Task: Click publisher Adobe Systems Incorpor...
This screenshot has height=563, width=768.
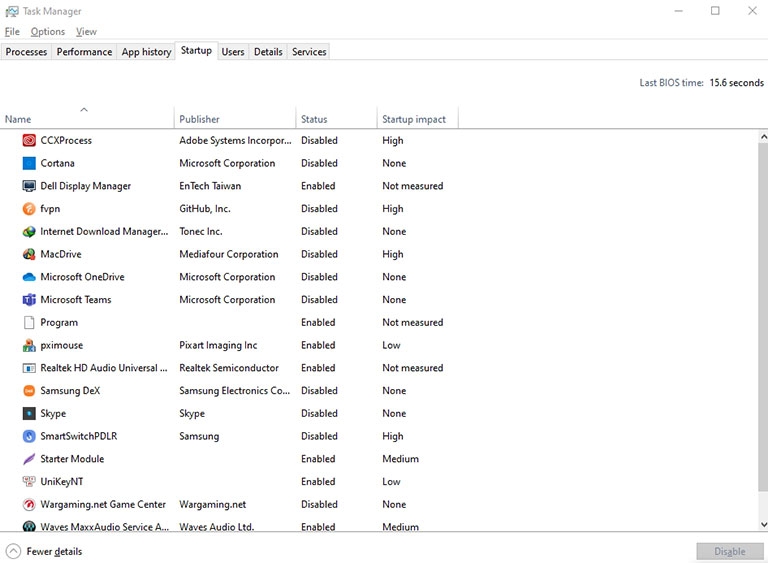Action: click(x=235, y=141)
